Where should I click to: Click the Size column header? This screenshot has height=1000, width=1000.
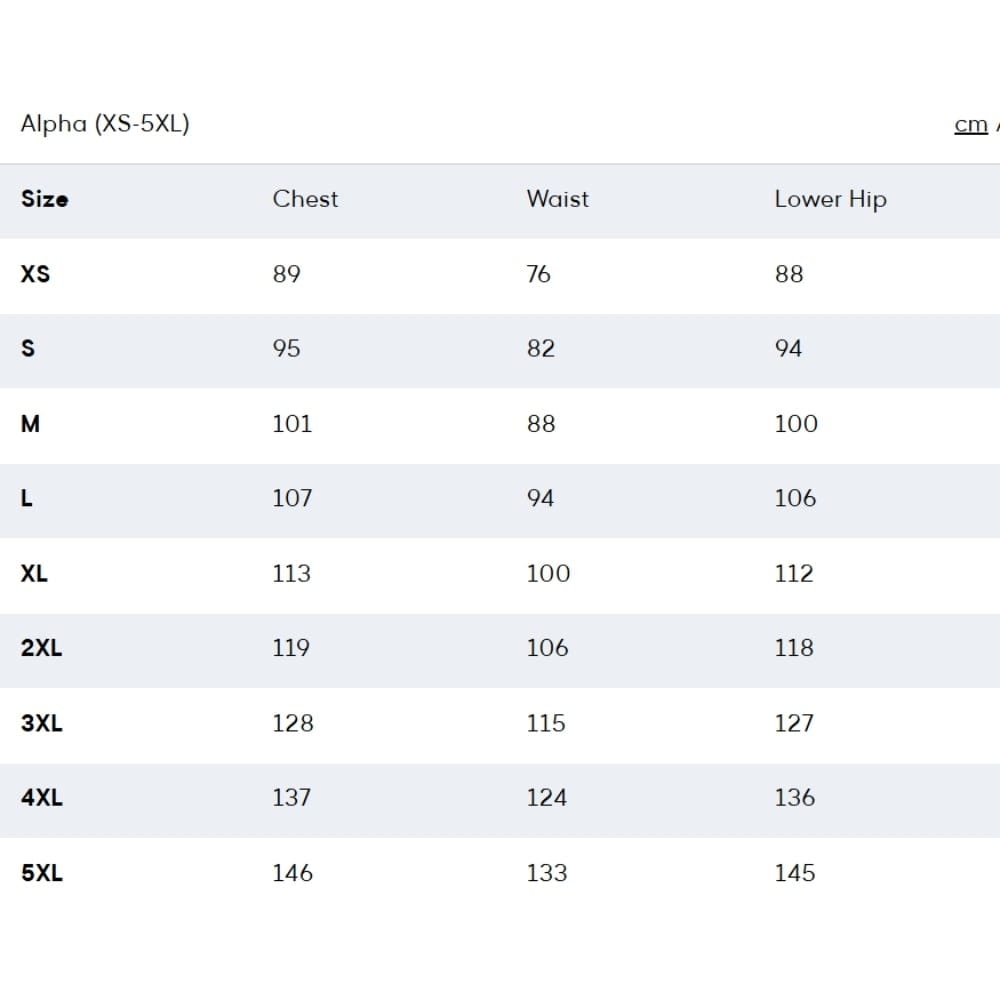click(45, 199)
